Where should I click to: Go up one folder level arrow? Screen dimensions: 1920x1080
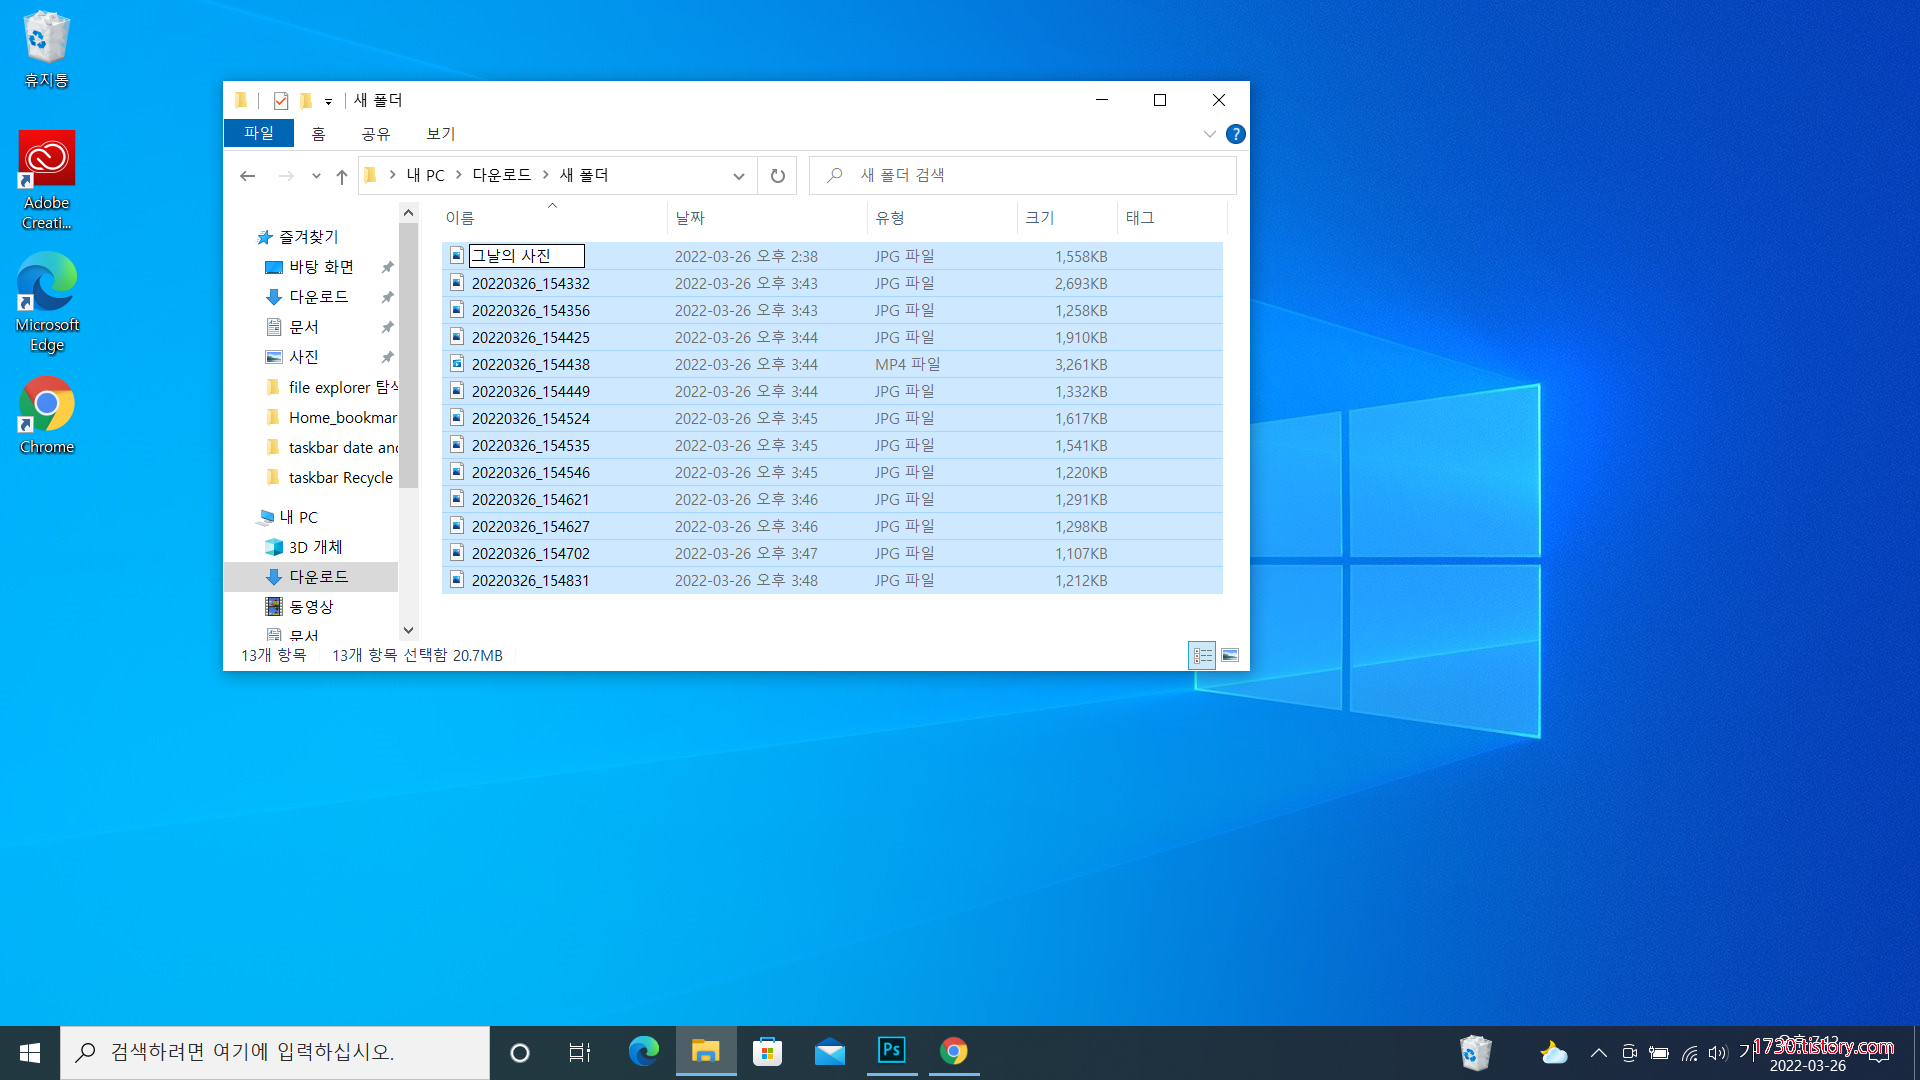[x=342, y=176]
